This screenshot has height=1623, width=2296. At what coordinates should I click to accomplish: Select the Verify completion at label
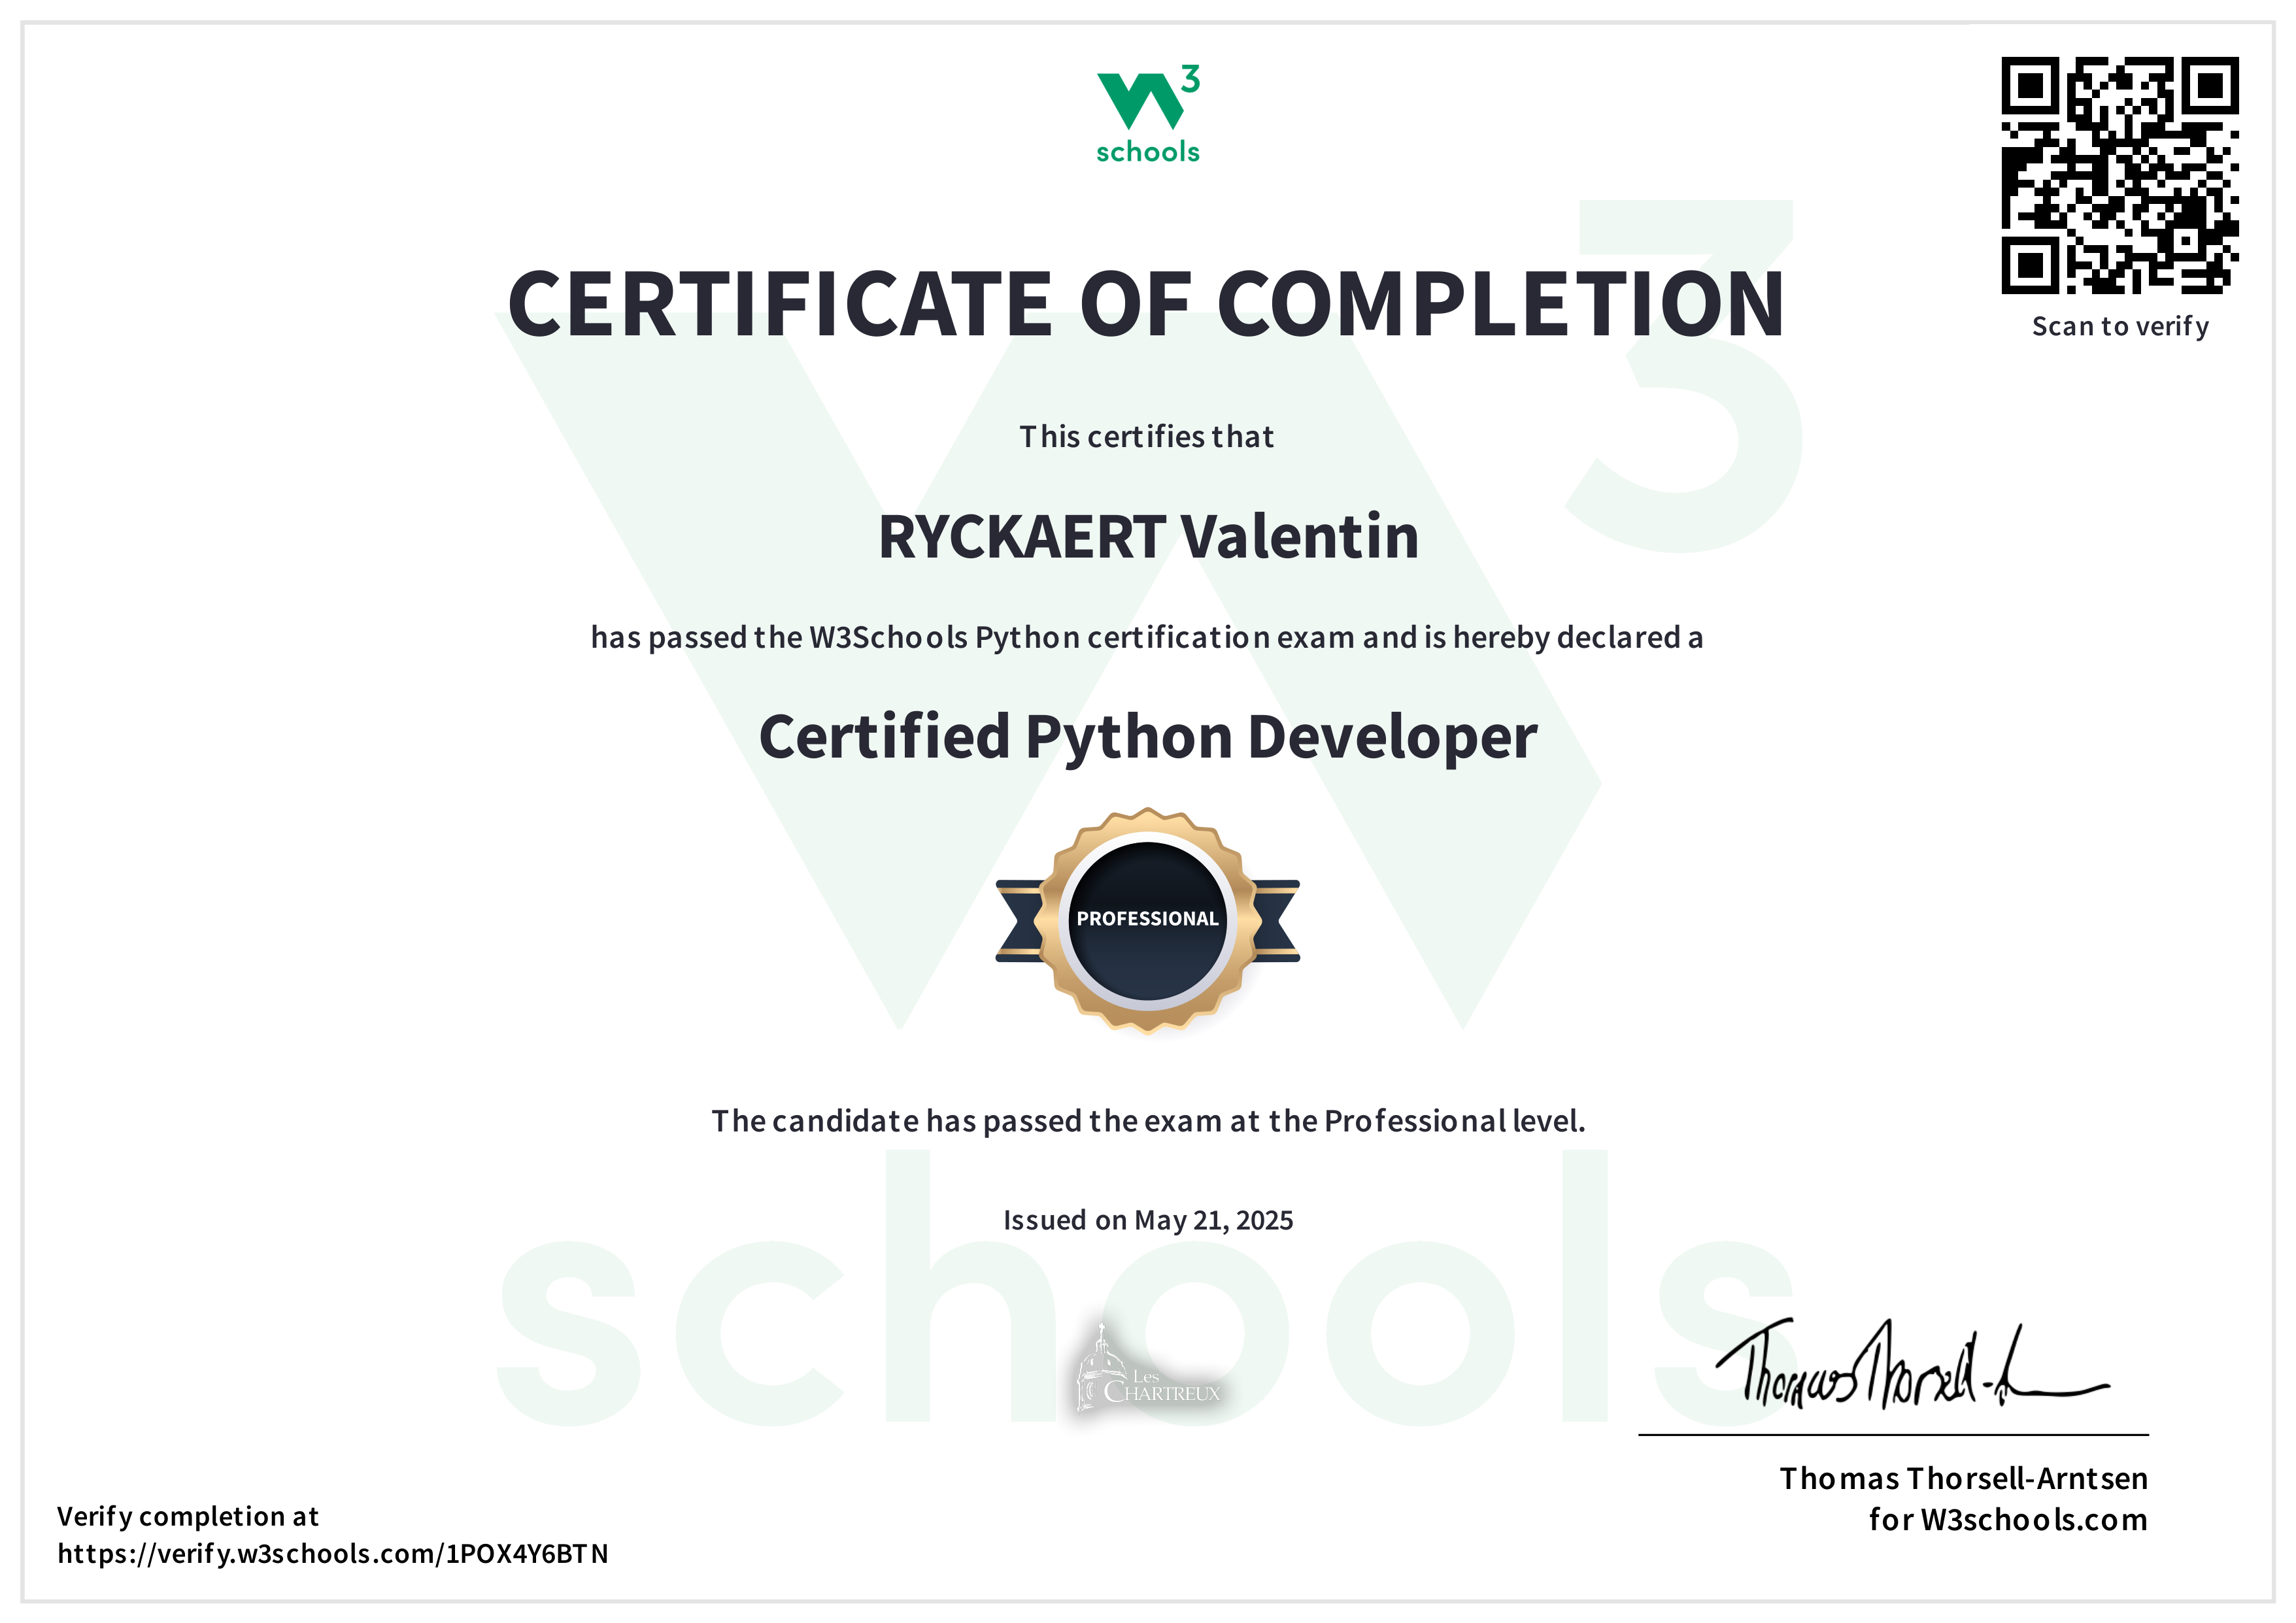(x=188, y=1516)
